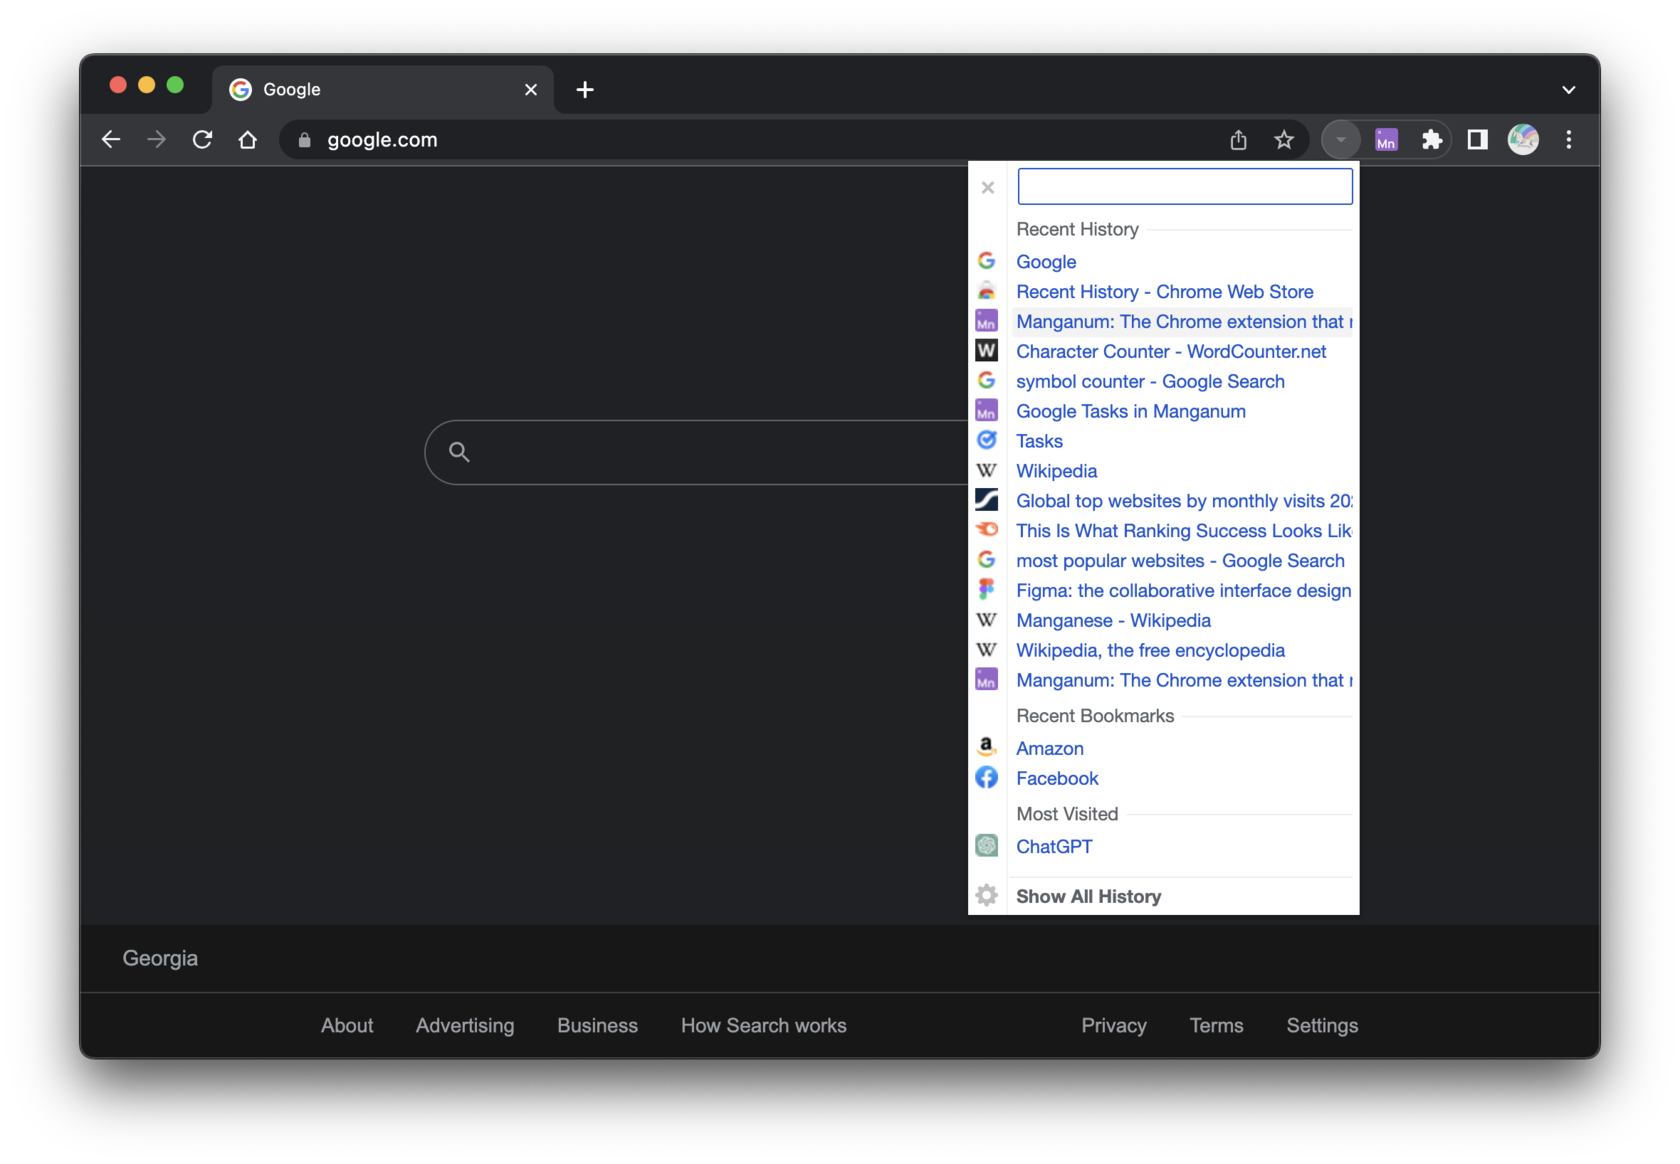Click the Semrush favicon beside Ranking Success
The height and width of the screenshot is (1164, 1680).
[x=986, y=530]
